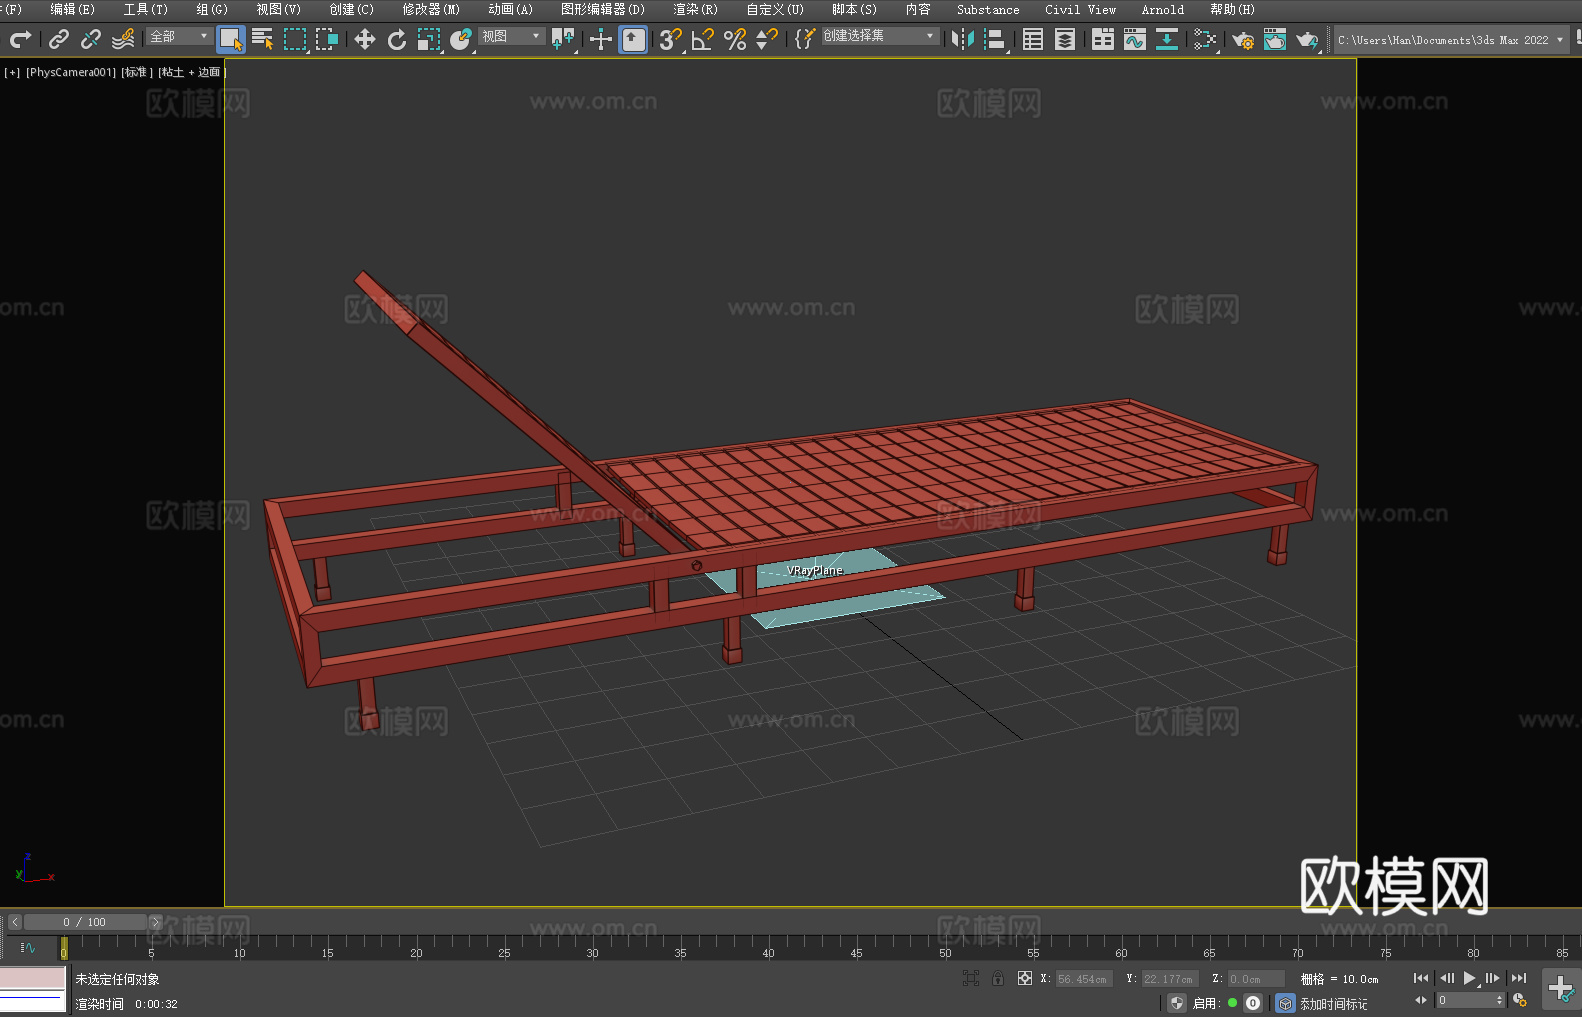Screen dimensions: 1582x1017
Task: Click the time slider next frame arrow
Action: pos(155,922)
